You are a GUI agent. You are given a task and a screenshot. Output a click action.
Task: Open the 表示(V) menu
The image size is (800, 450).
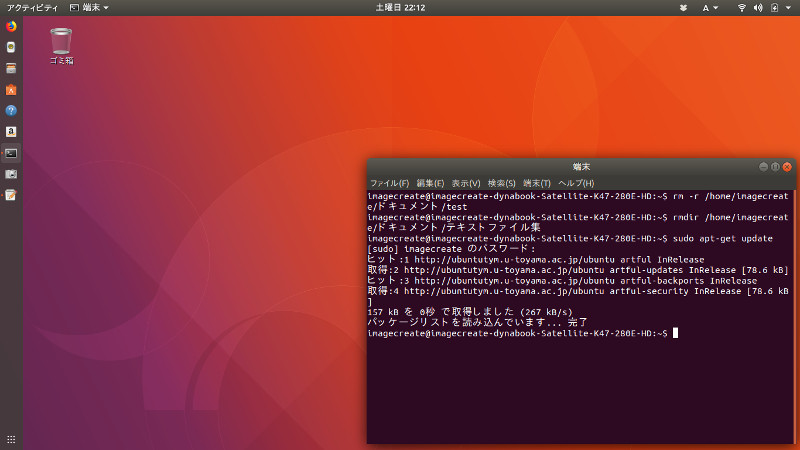tap(465, 183)
